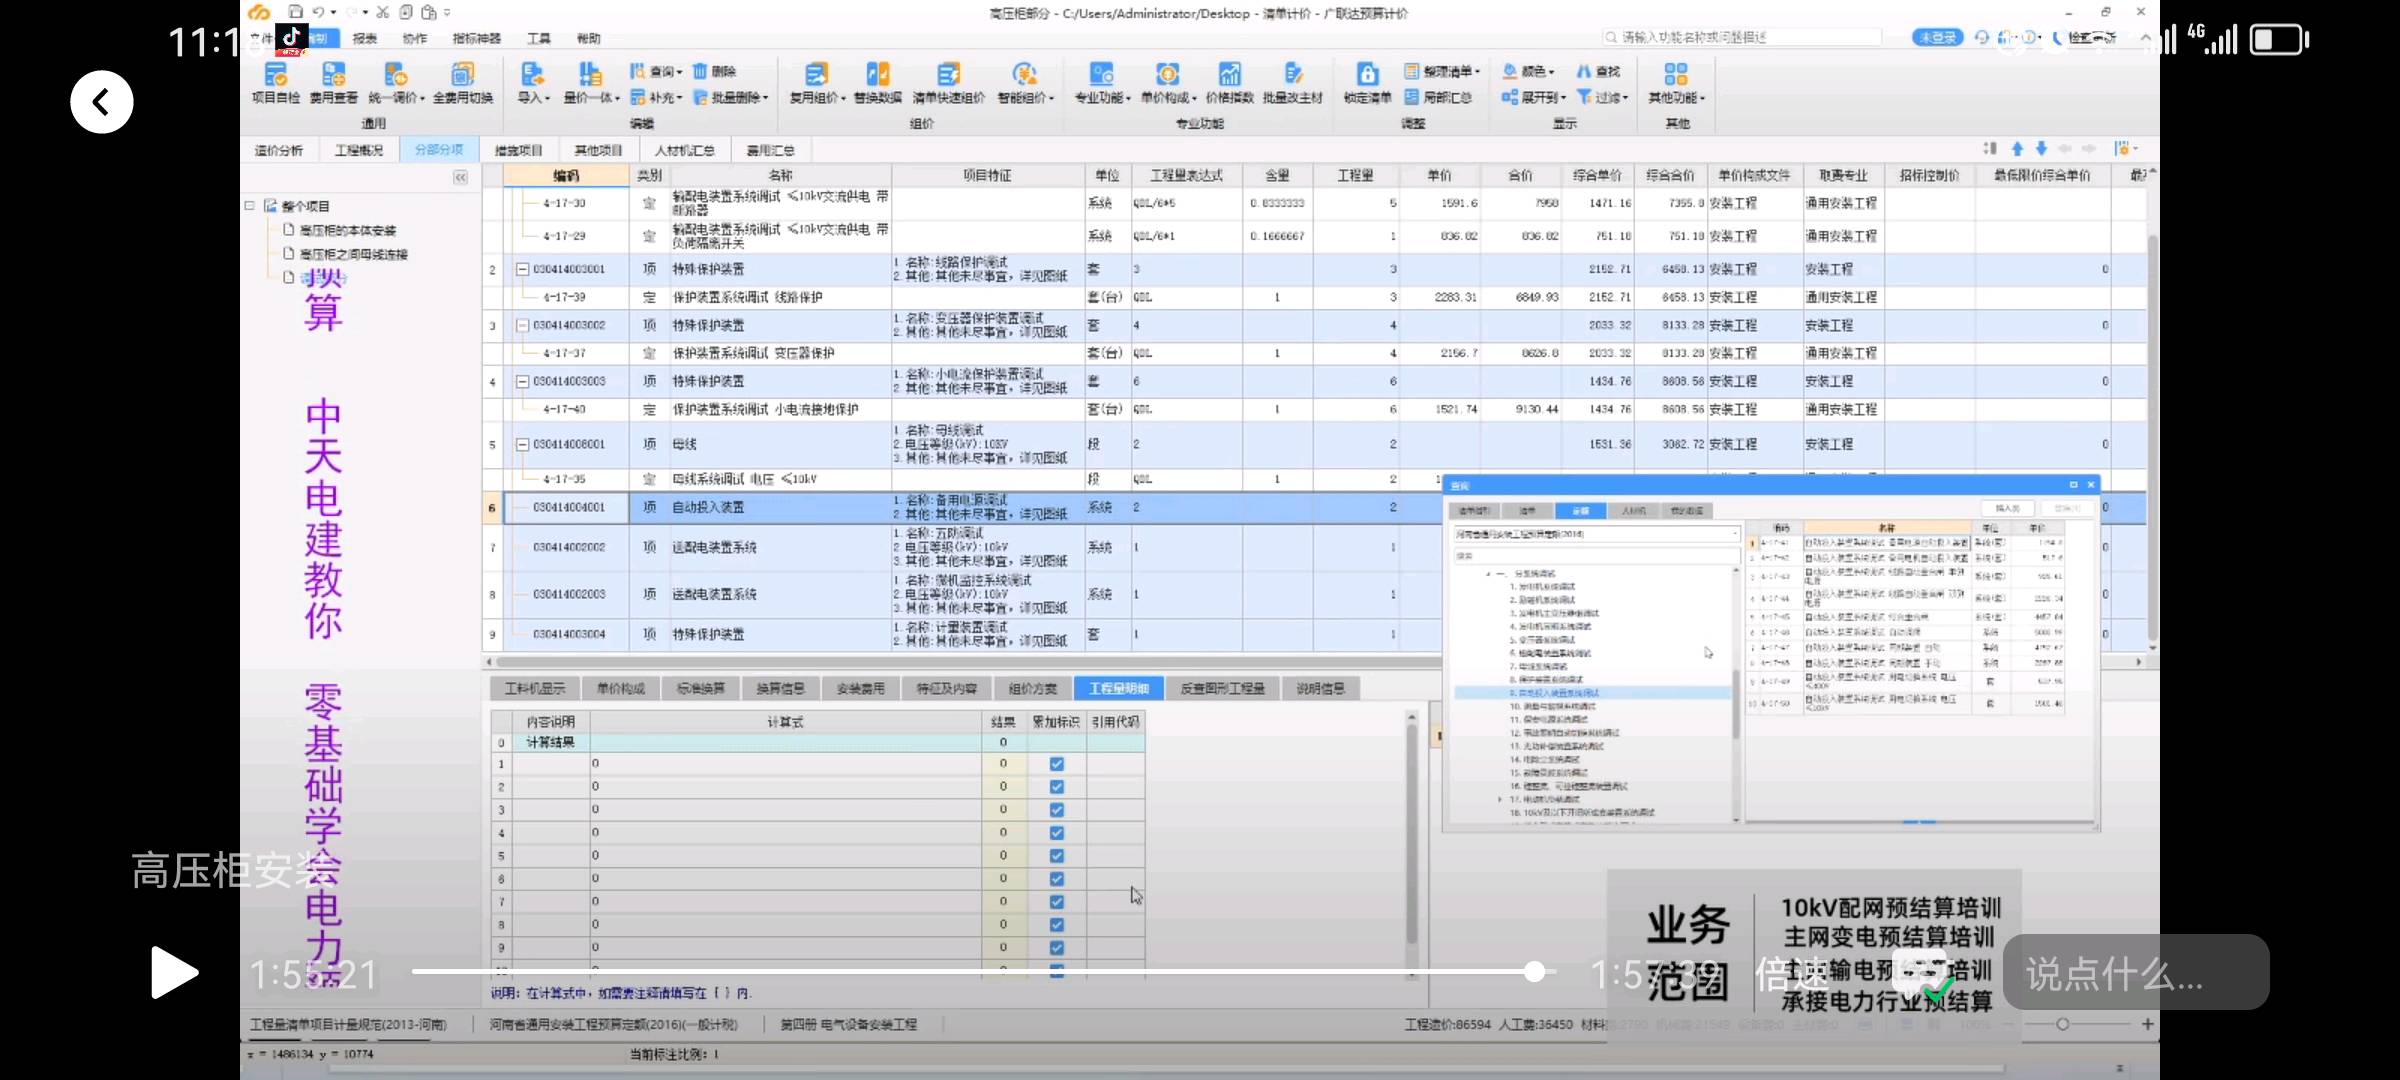Uncheck 累加标识 checkbox in row 1

(x=1057, y=764)
